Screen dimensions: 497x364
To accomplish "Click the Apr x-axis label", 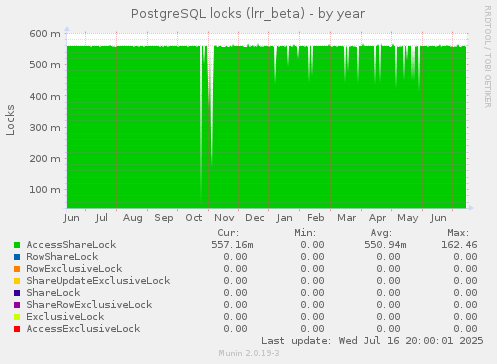I will (377, 218).
